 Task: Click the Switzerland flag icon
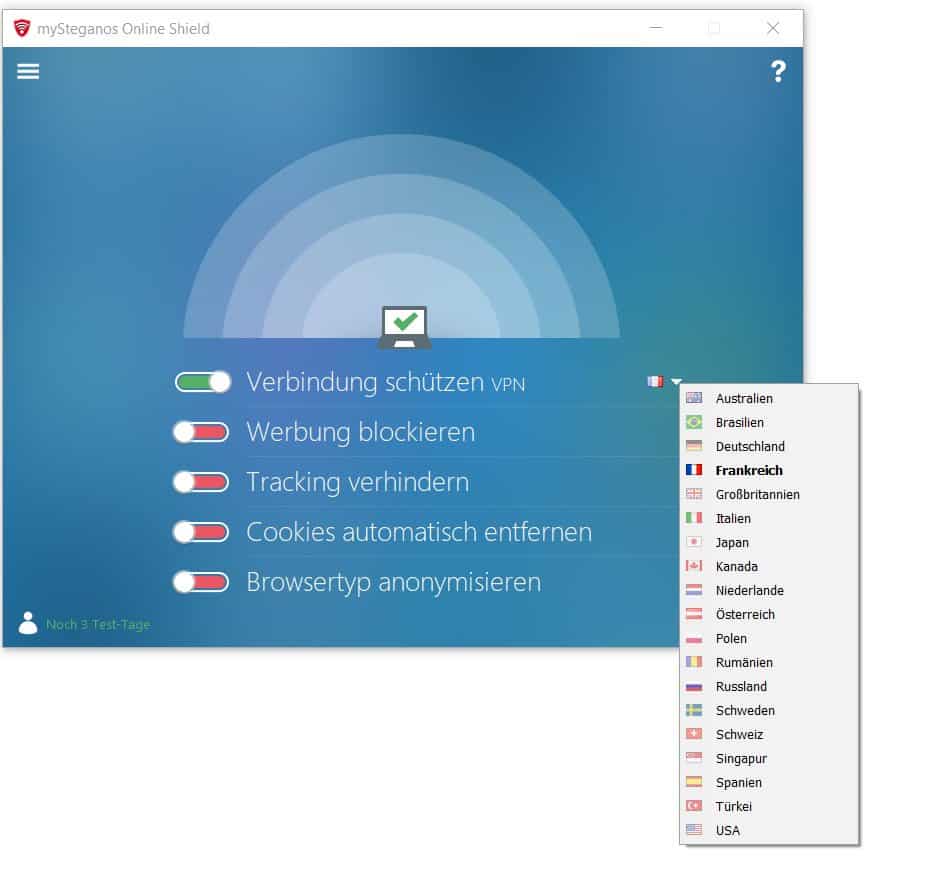694,734
